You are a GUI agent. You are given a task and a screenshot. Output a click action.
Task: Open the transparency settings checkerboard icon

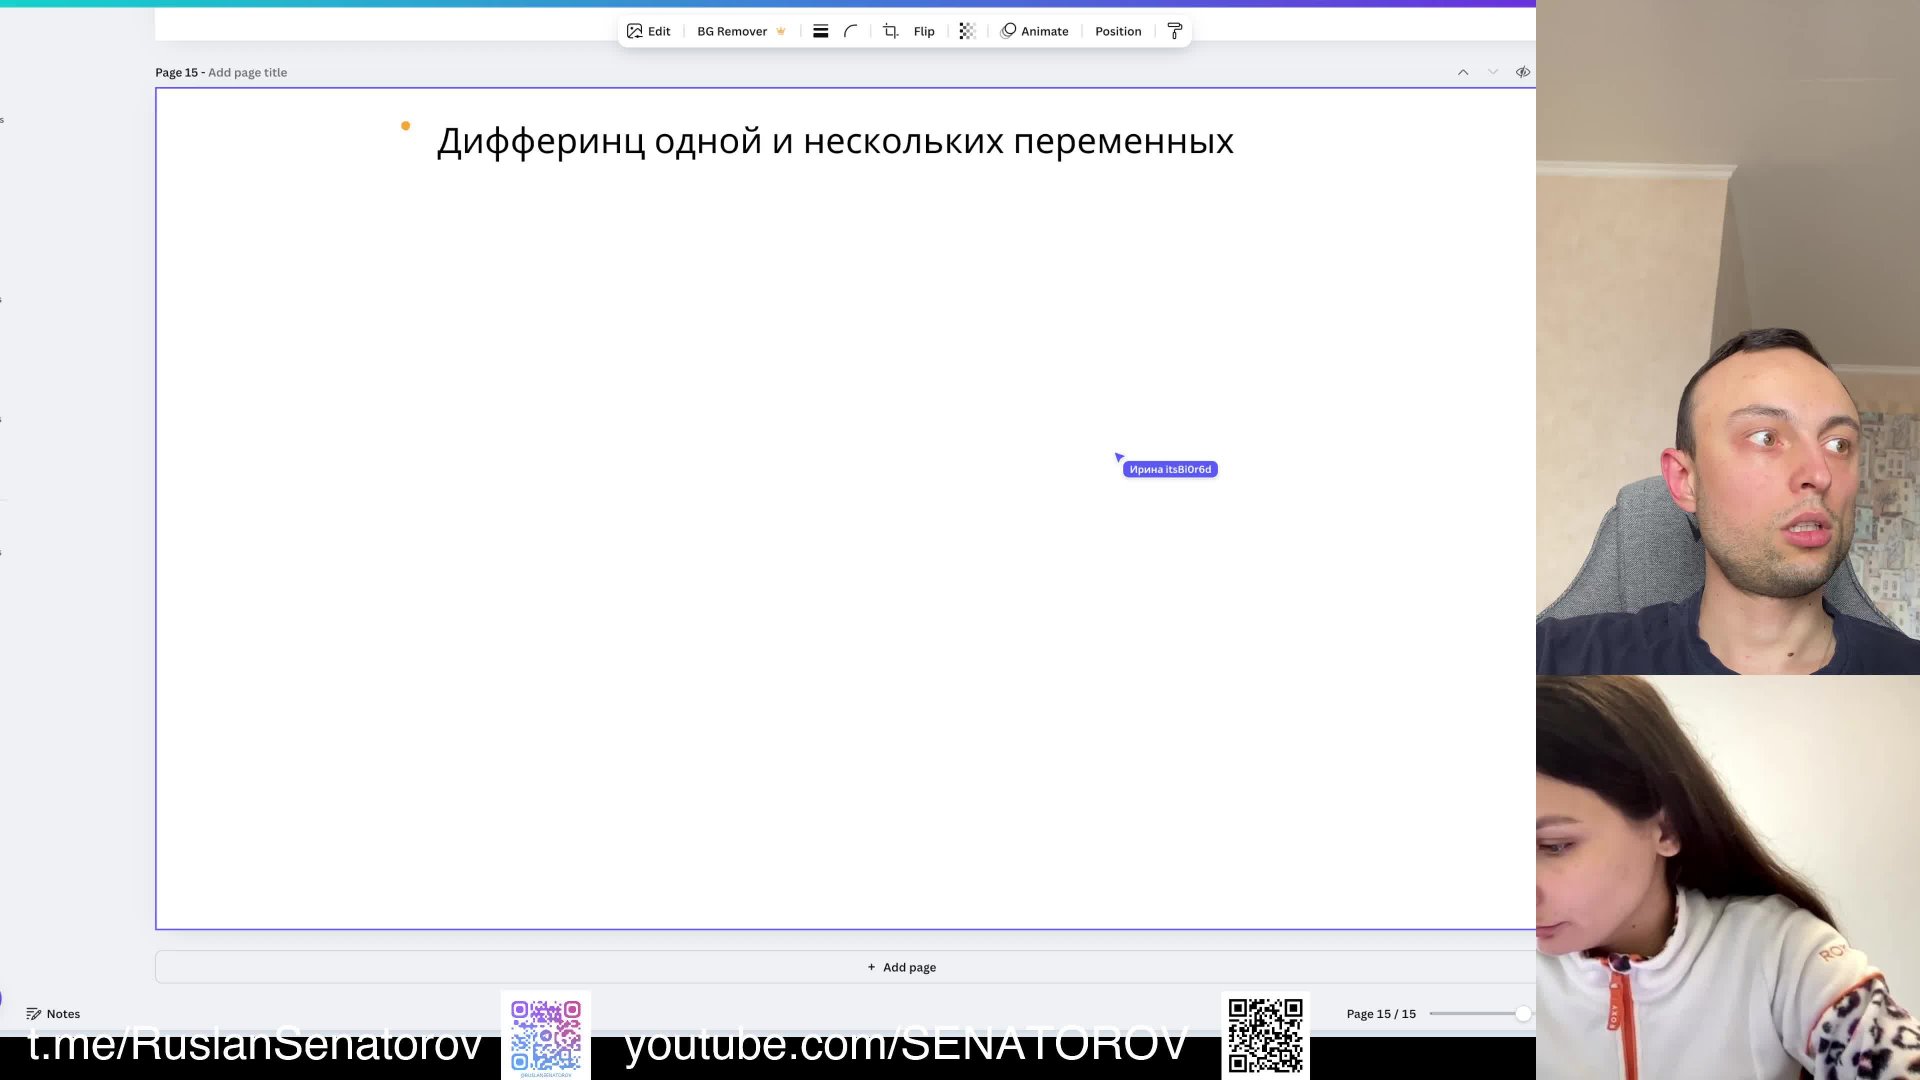pyautogui.click(x=966, y=31)
